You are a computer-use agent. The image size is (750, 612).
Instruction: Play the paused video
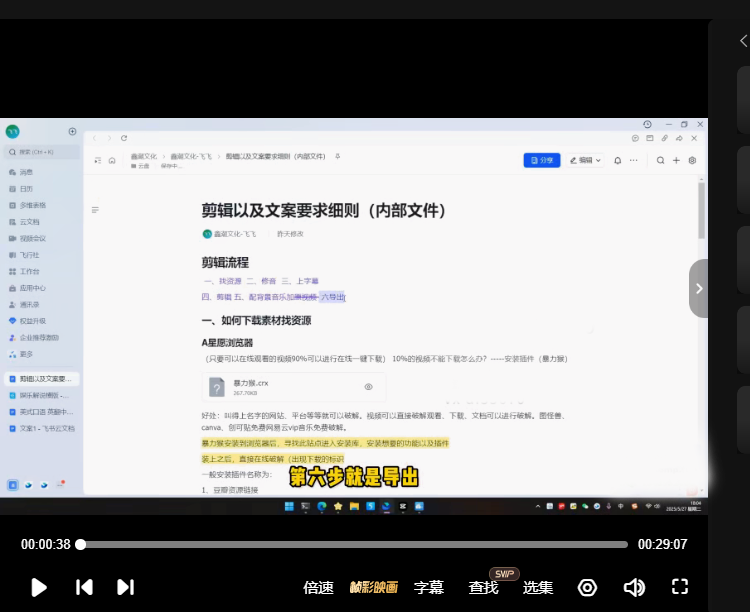pos(39,587)
